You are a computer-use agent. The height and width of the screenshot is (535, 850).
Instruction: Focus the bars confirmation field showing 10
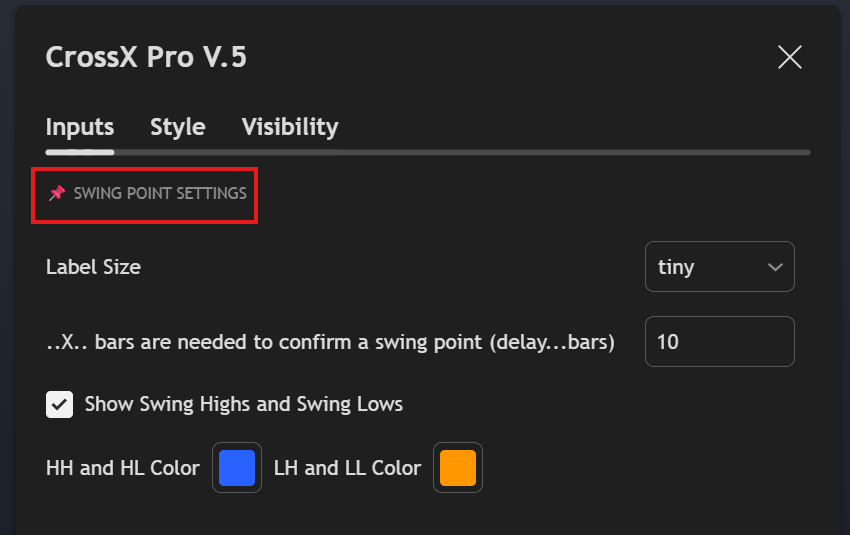click(719, 342)
